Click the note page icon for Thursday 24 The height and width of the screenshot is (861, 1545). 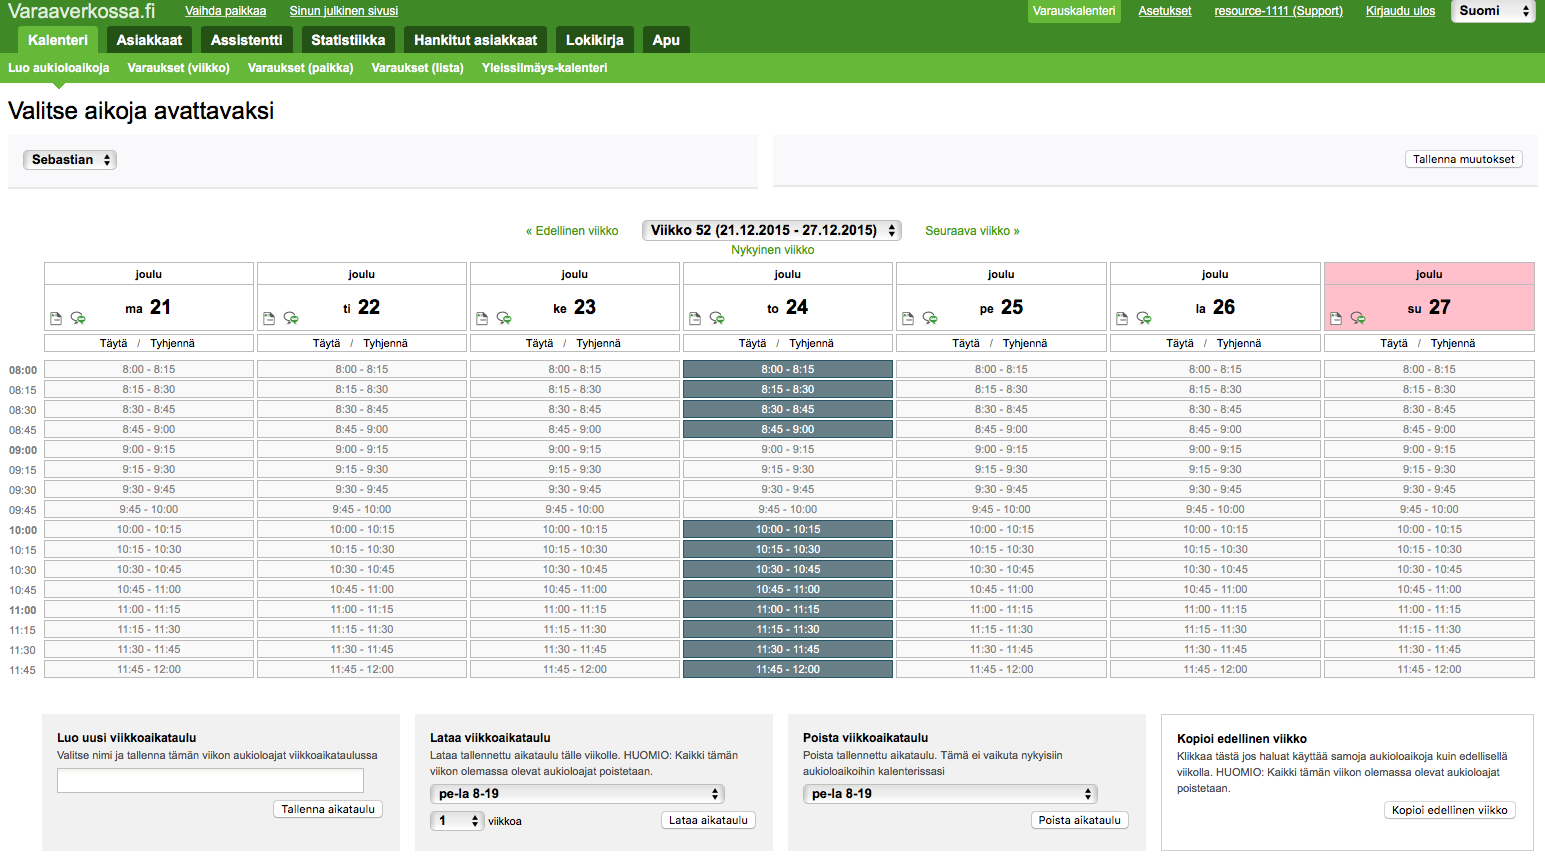[695, 318]
